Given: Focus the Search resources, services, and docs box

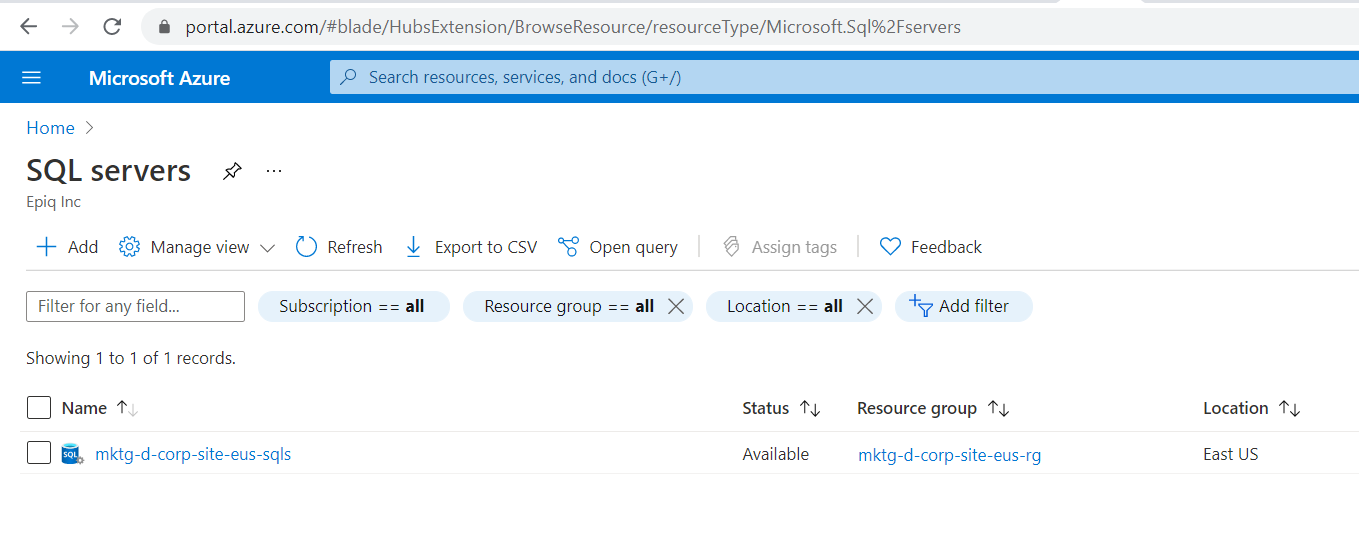Looking at the screenshot, I should coord(844,77).
